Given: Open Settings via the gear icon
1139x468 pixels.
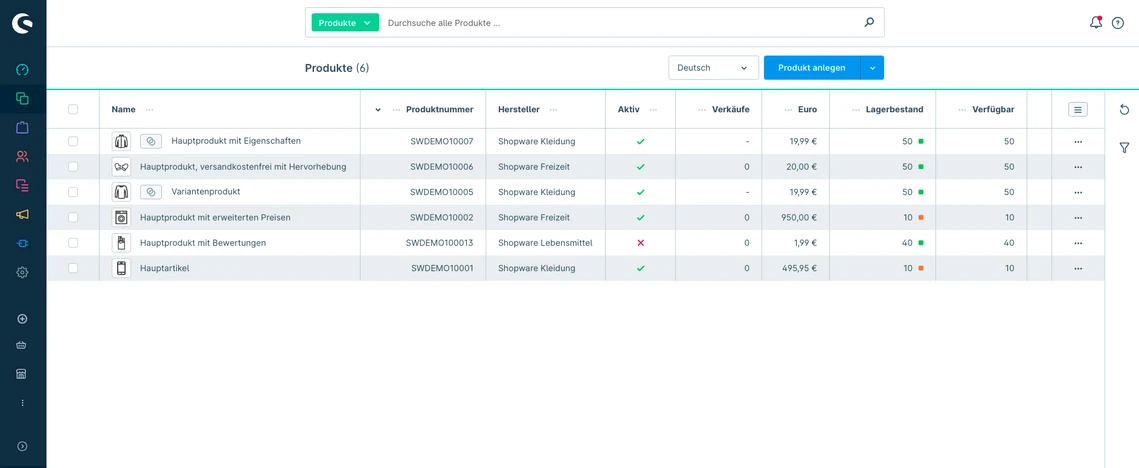Looking at the screenshot, I should 22,272.
